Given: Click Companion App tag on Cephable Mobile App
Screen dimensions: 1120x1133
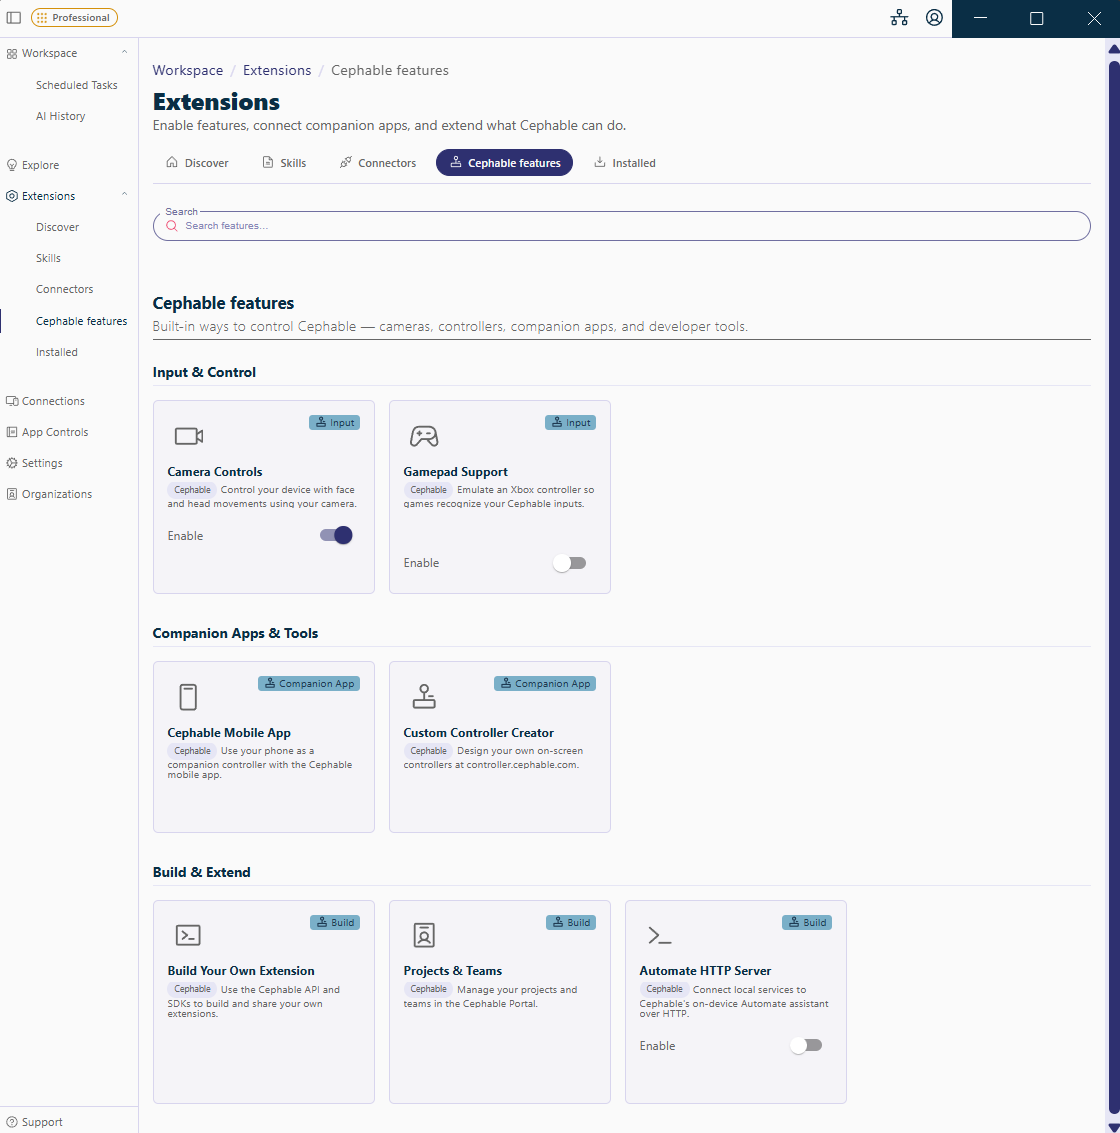Looking at the screenshot, I should [x=309, y=684].
